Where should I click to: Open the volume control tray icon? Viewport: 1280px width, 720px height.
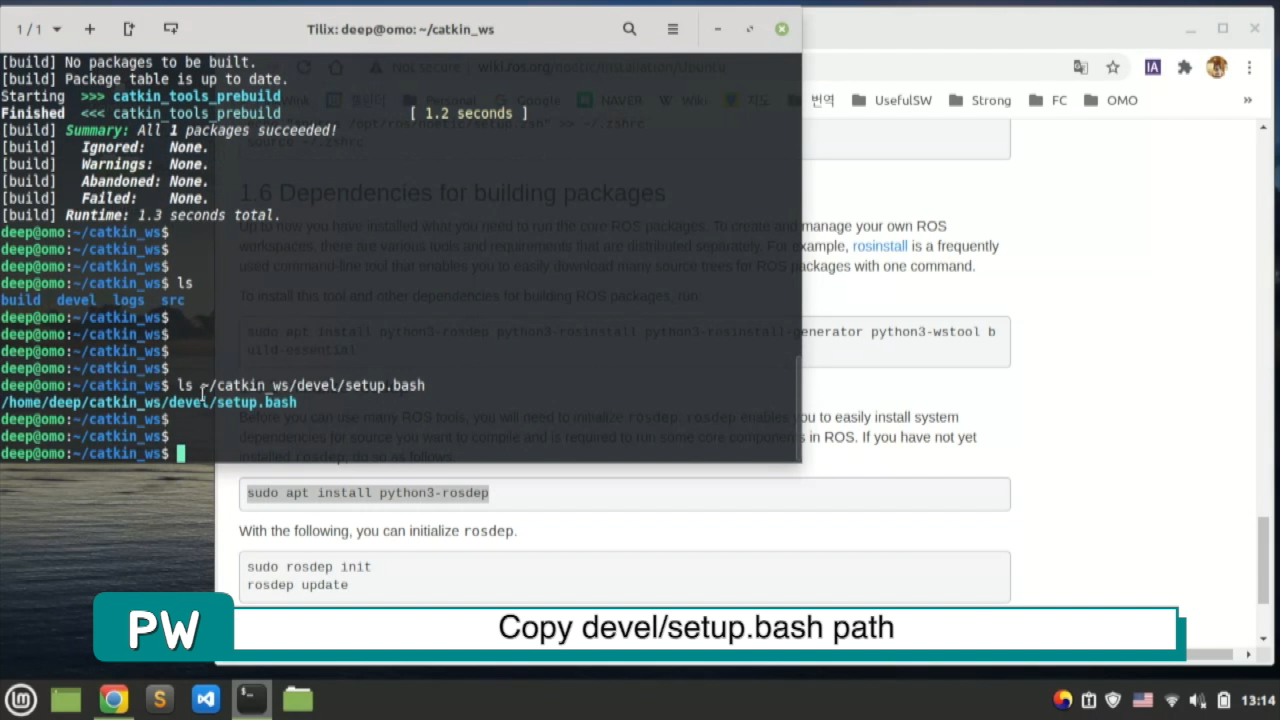click(x=1198, y=700)
